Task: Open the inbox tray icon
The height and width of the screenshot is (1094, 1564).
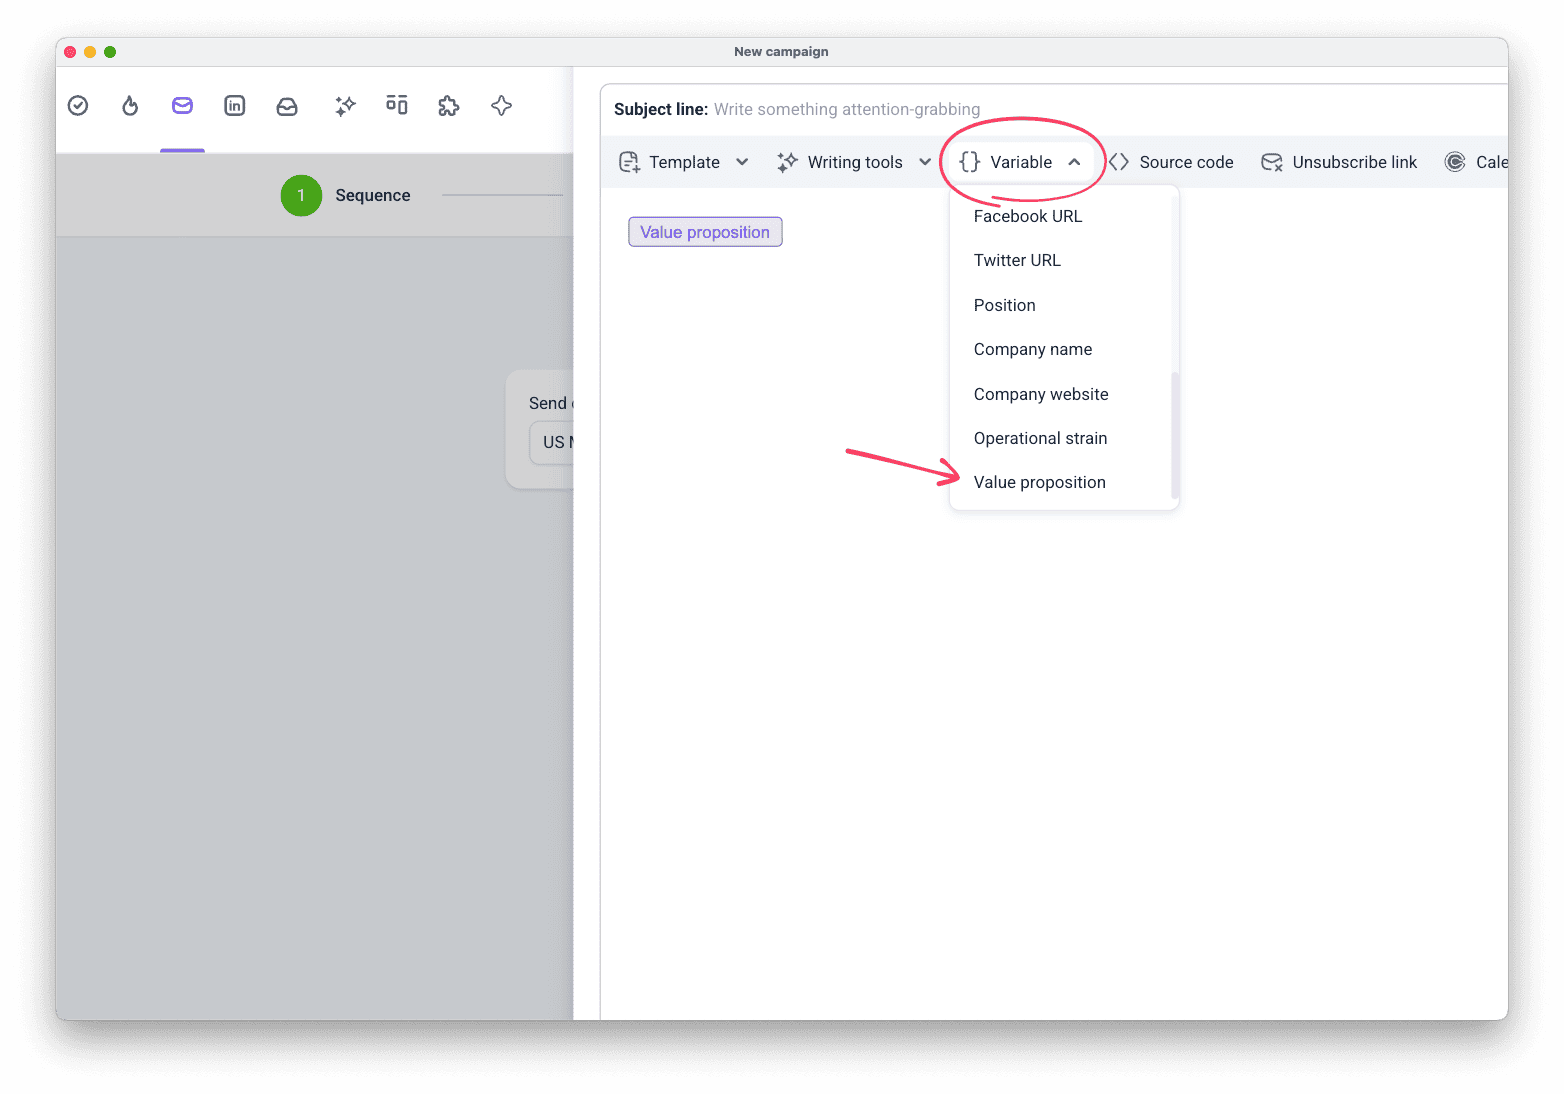Action: point(287,106)
